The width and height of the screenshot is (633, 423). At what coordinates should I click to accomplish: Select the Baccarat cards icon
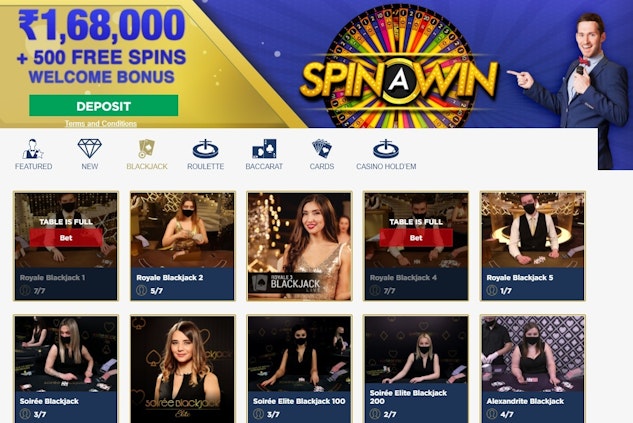tap(264, 149)
